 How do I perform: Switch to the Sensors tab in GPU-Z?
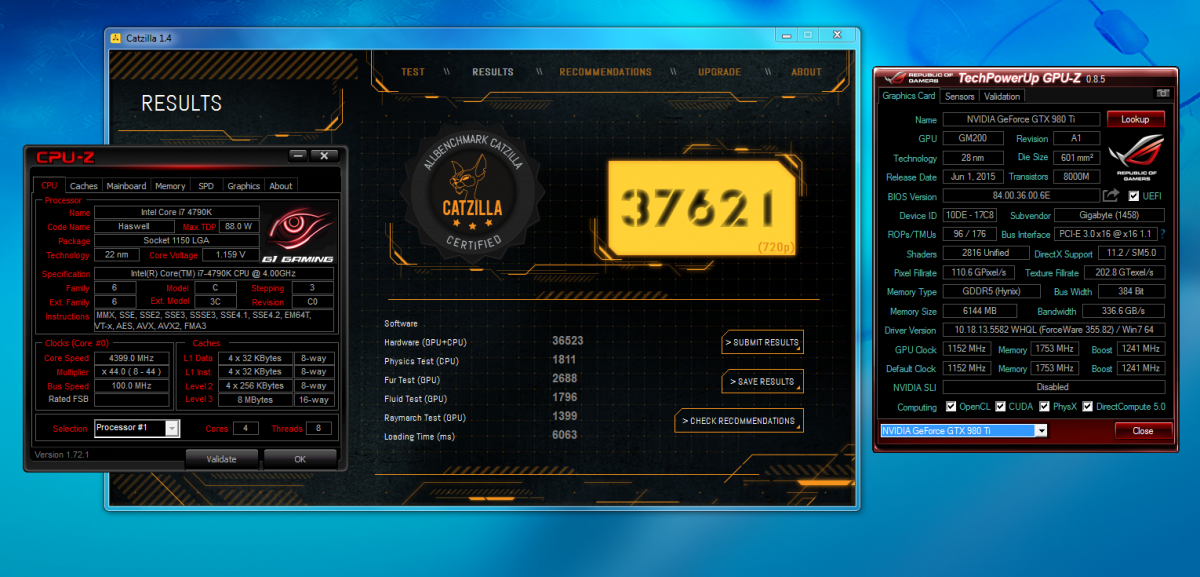pos(960,97)
